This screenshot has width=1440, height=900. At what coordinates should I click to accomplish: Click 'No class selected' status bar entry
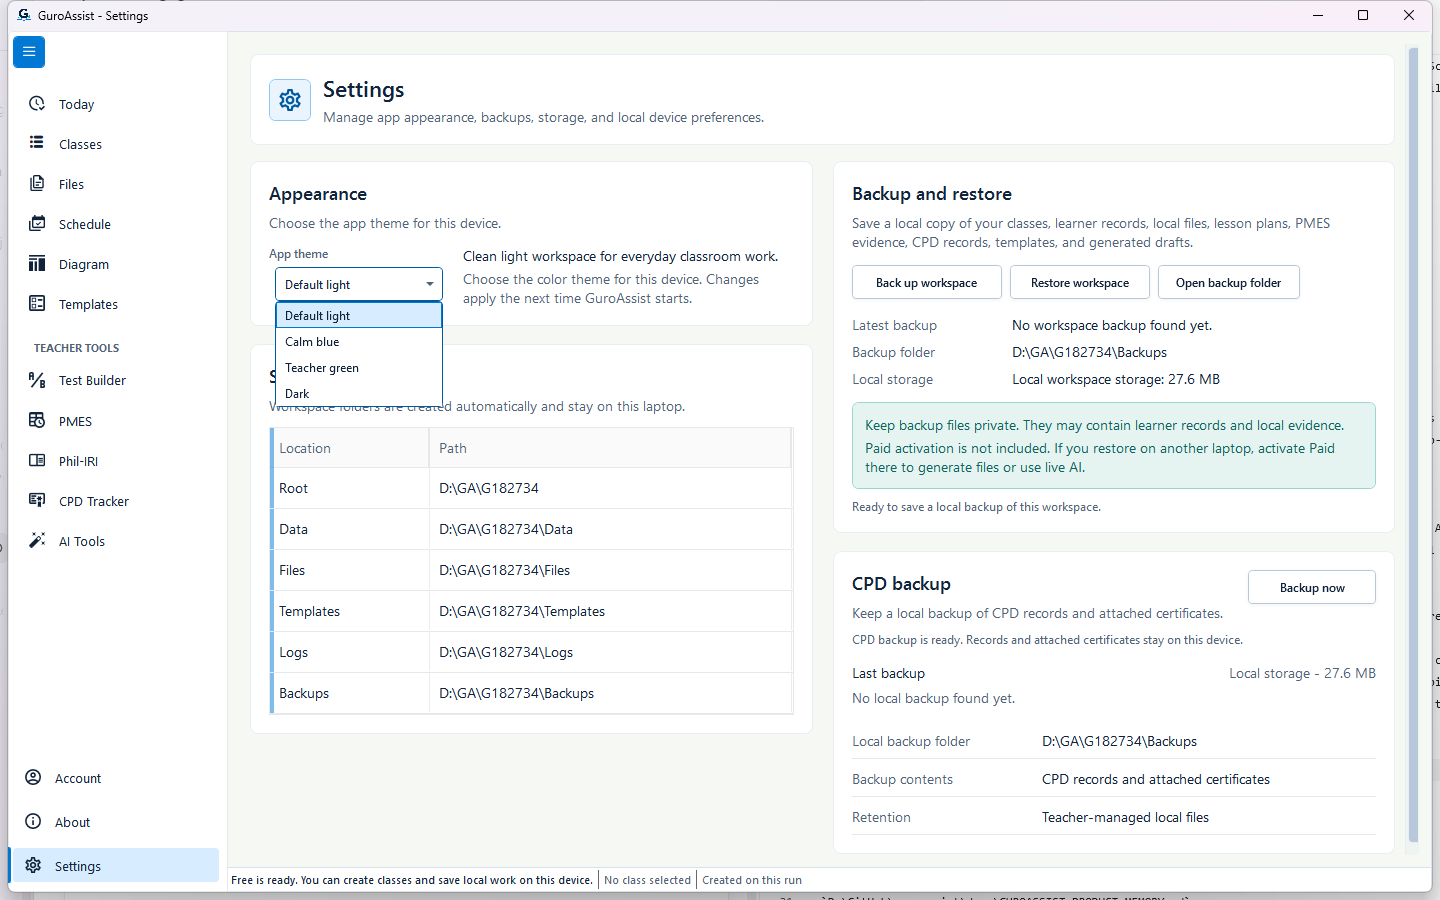point(647,880)
